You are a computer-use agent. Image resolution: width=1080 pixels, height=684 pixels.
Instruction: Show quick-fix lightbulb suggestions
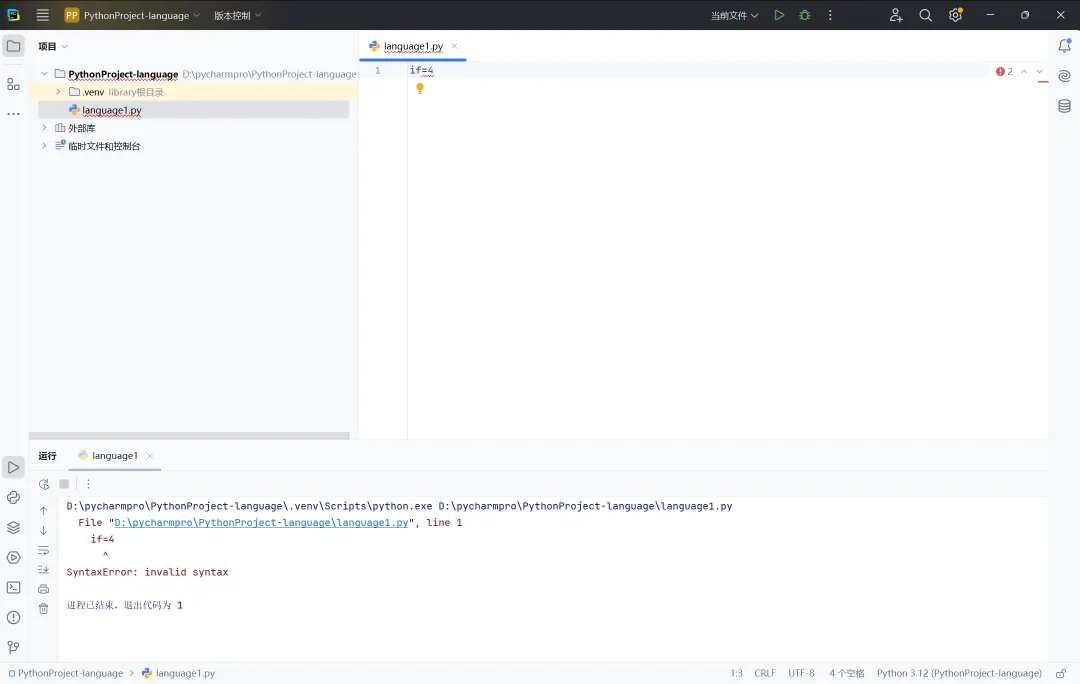click(x=419, y=88)
